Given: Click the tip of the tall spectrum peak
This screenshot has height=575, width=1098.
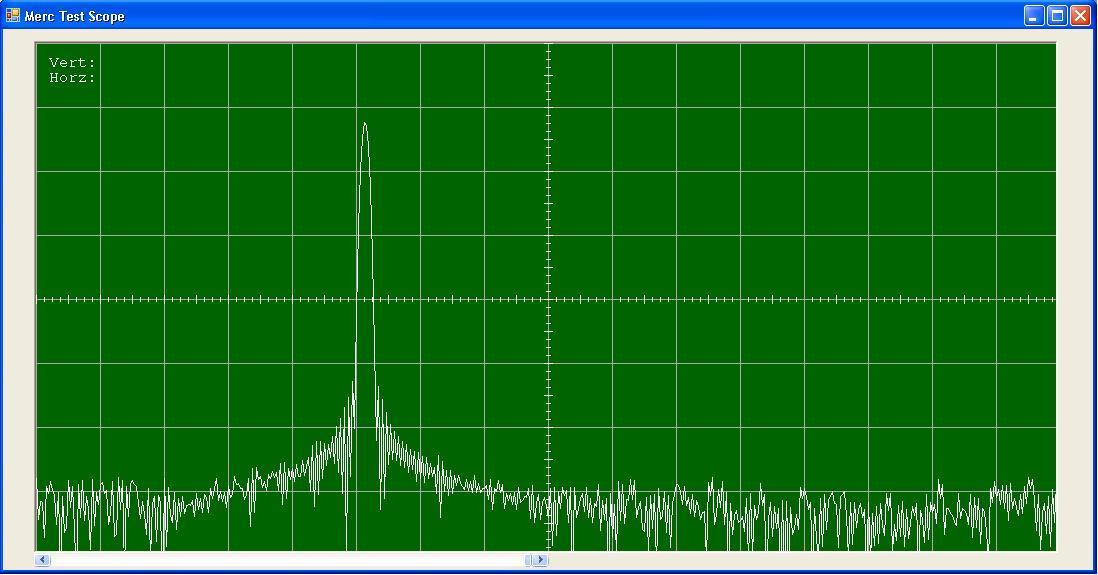Looking at the screenshot, I should (x=365, y=124).
